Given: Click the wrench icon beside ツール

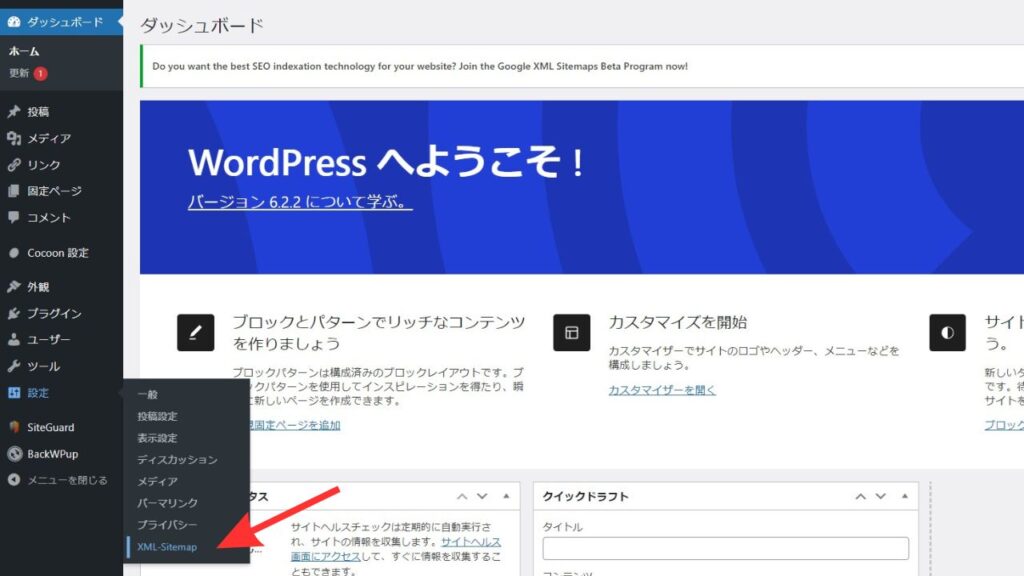Looking at the screenshot, I should [14, 366].
